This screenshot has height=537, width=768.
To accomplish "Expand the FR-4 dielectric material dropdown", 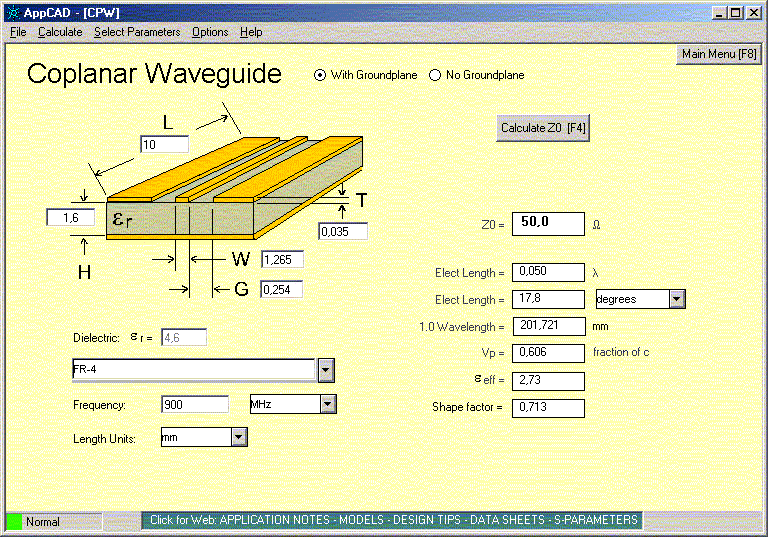I will (x=326, y=370).
